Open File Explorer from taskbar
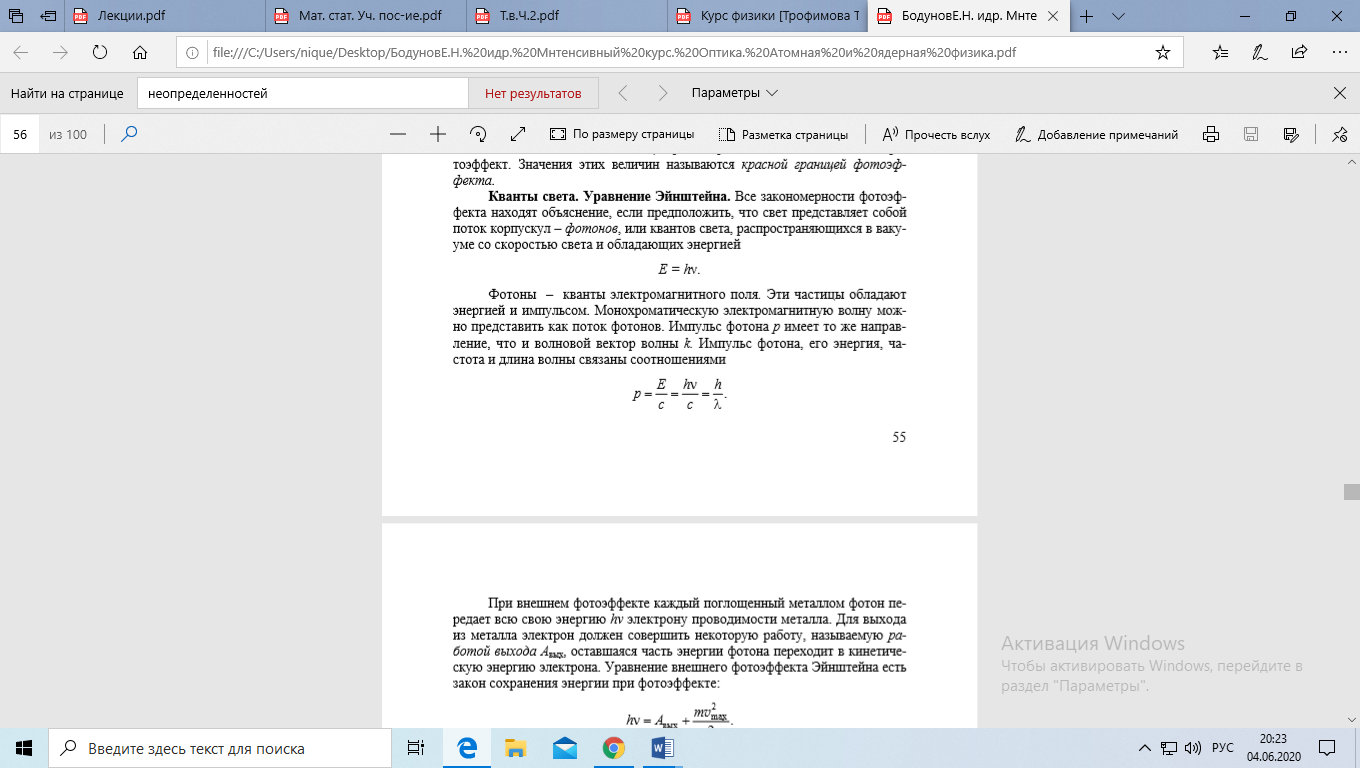This screenshot has height=768, width=1360. click(515, 748)
